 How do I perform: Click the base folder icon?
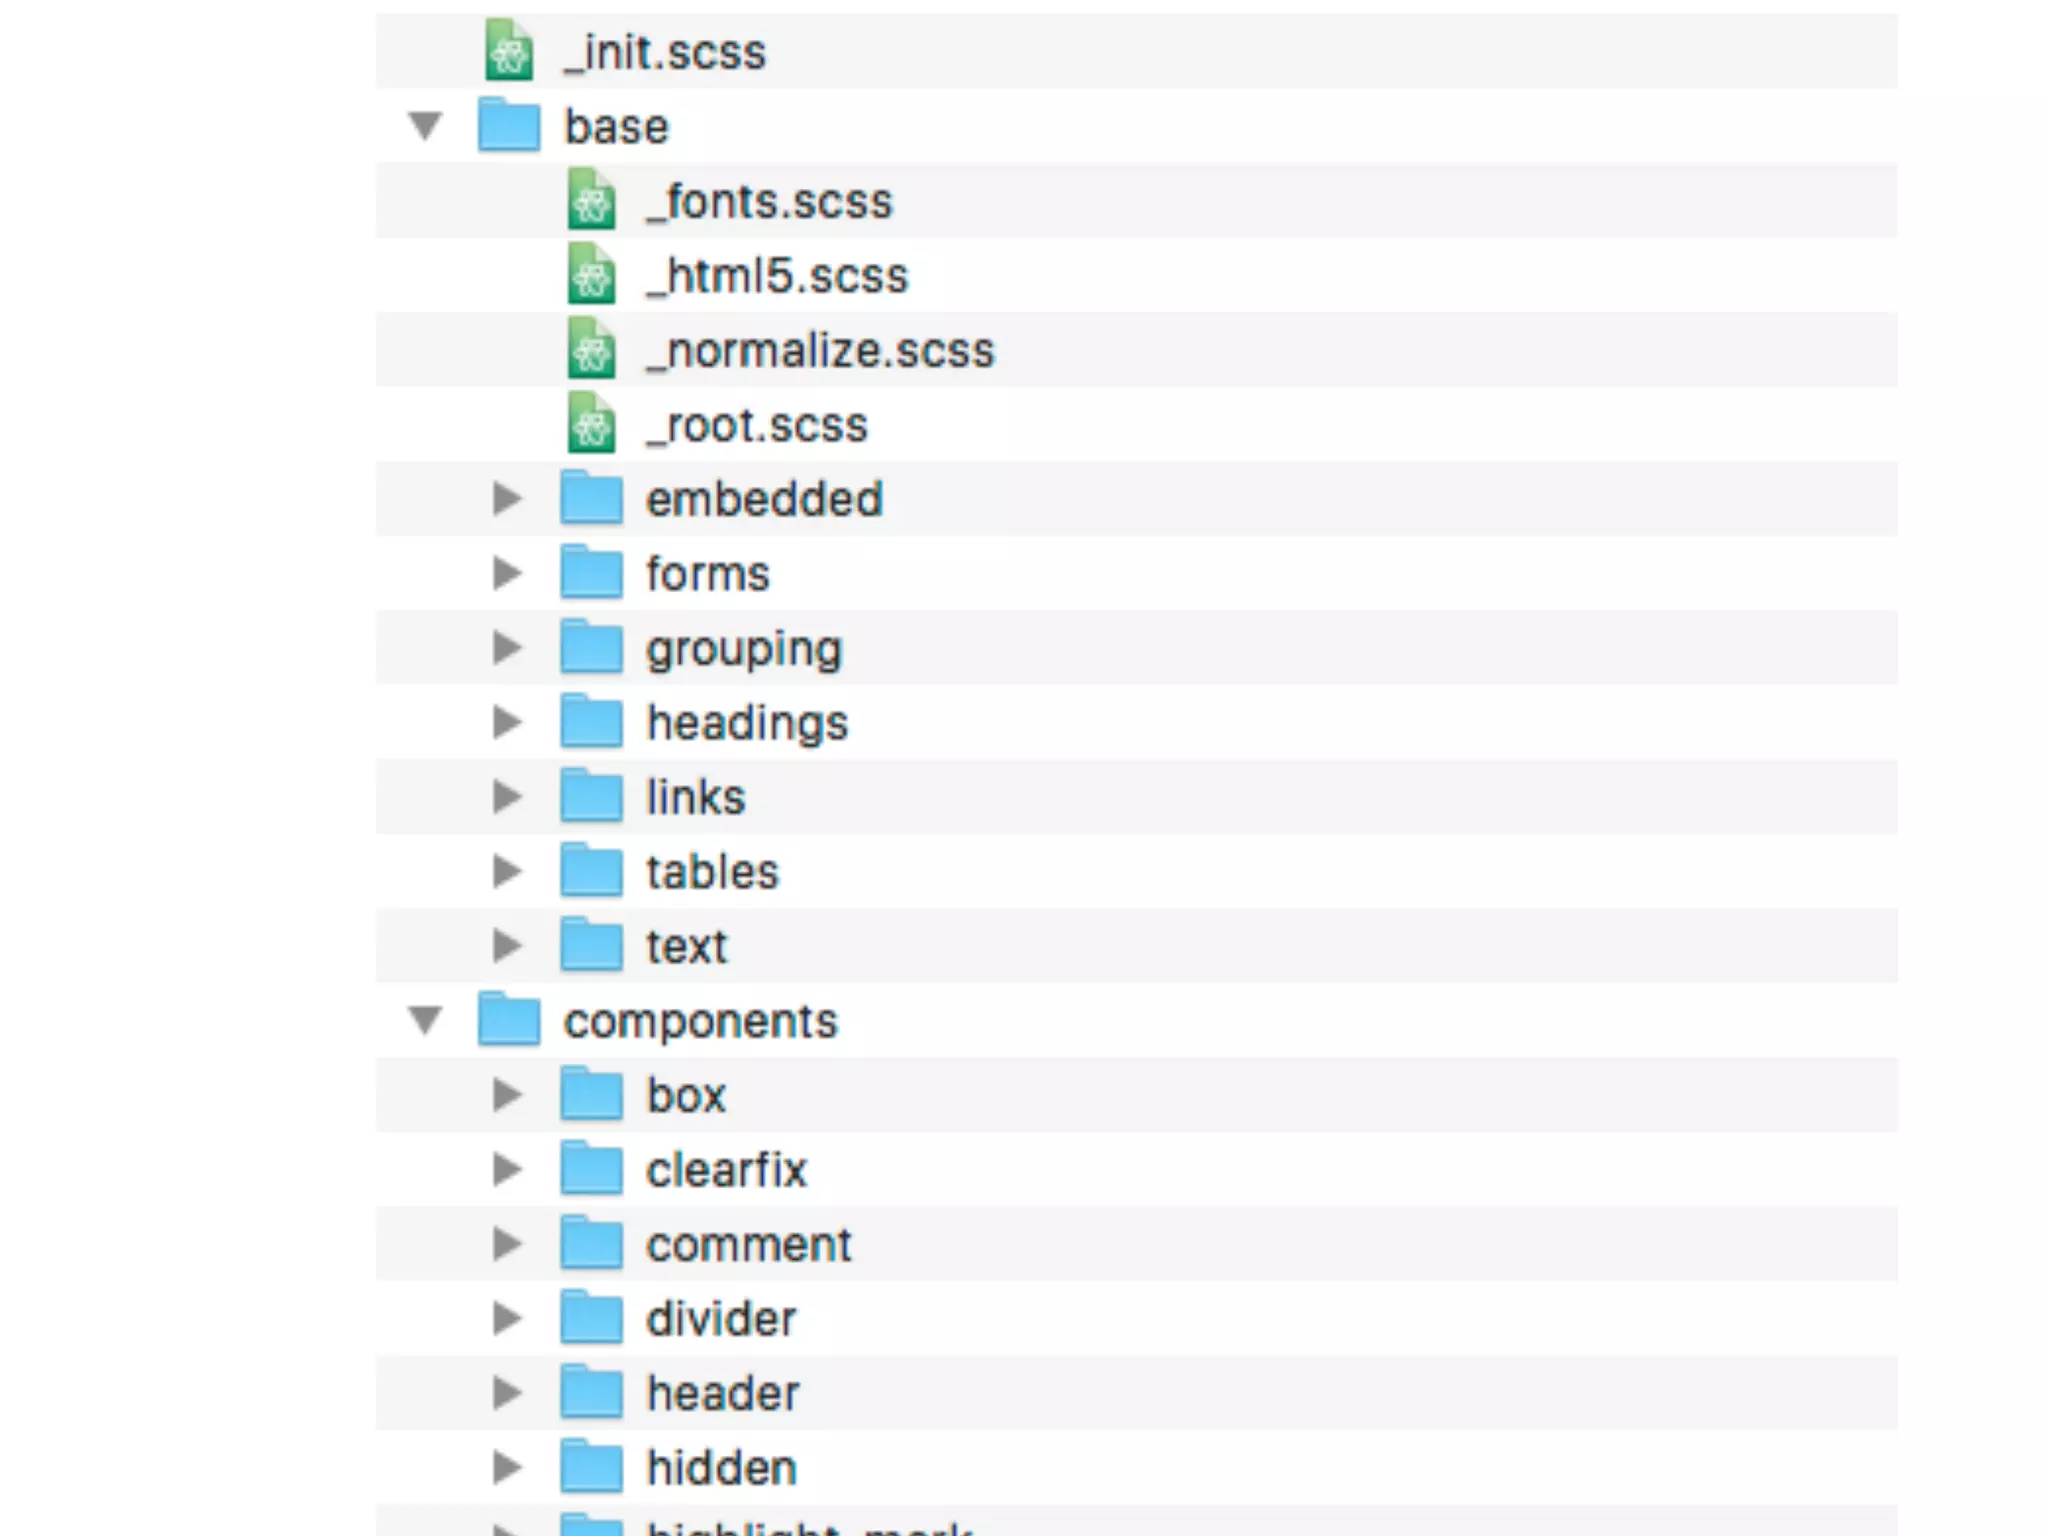tap(508, 126)
